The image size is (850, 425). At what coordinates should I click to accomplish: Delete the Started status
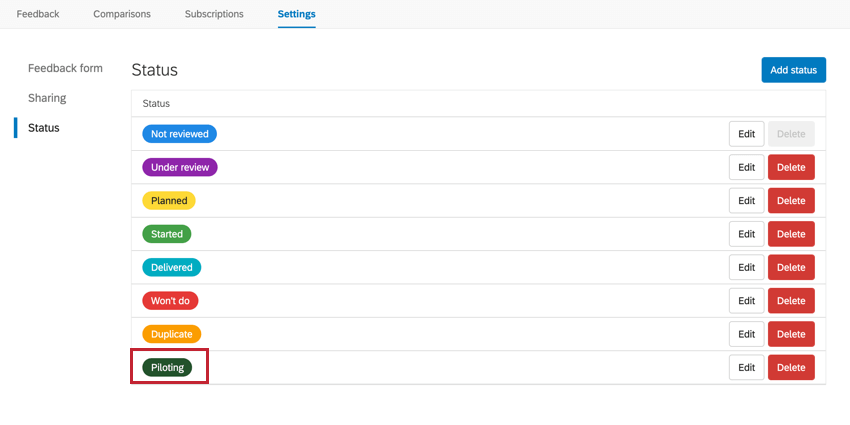click(x=790, y=234)
